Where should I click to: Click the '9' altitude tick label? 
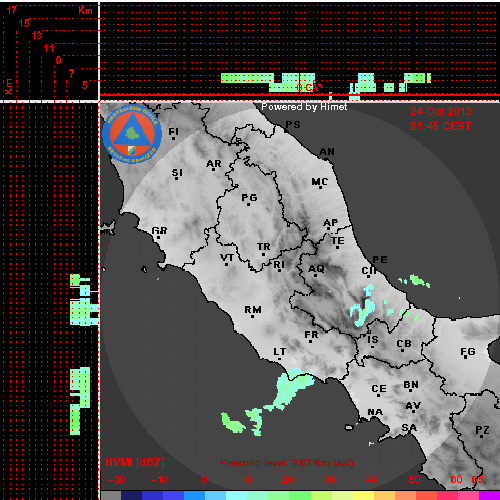tap(59, 60)
